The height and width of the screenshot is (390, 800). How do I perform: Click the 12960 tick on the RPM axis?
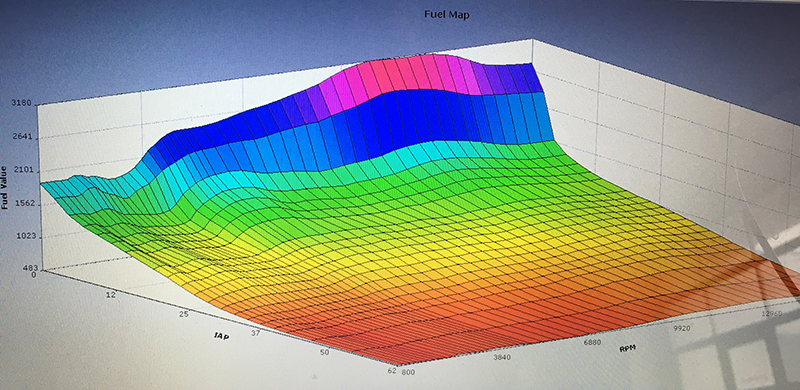pos(771,314)
